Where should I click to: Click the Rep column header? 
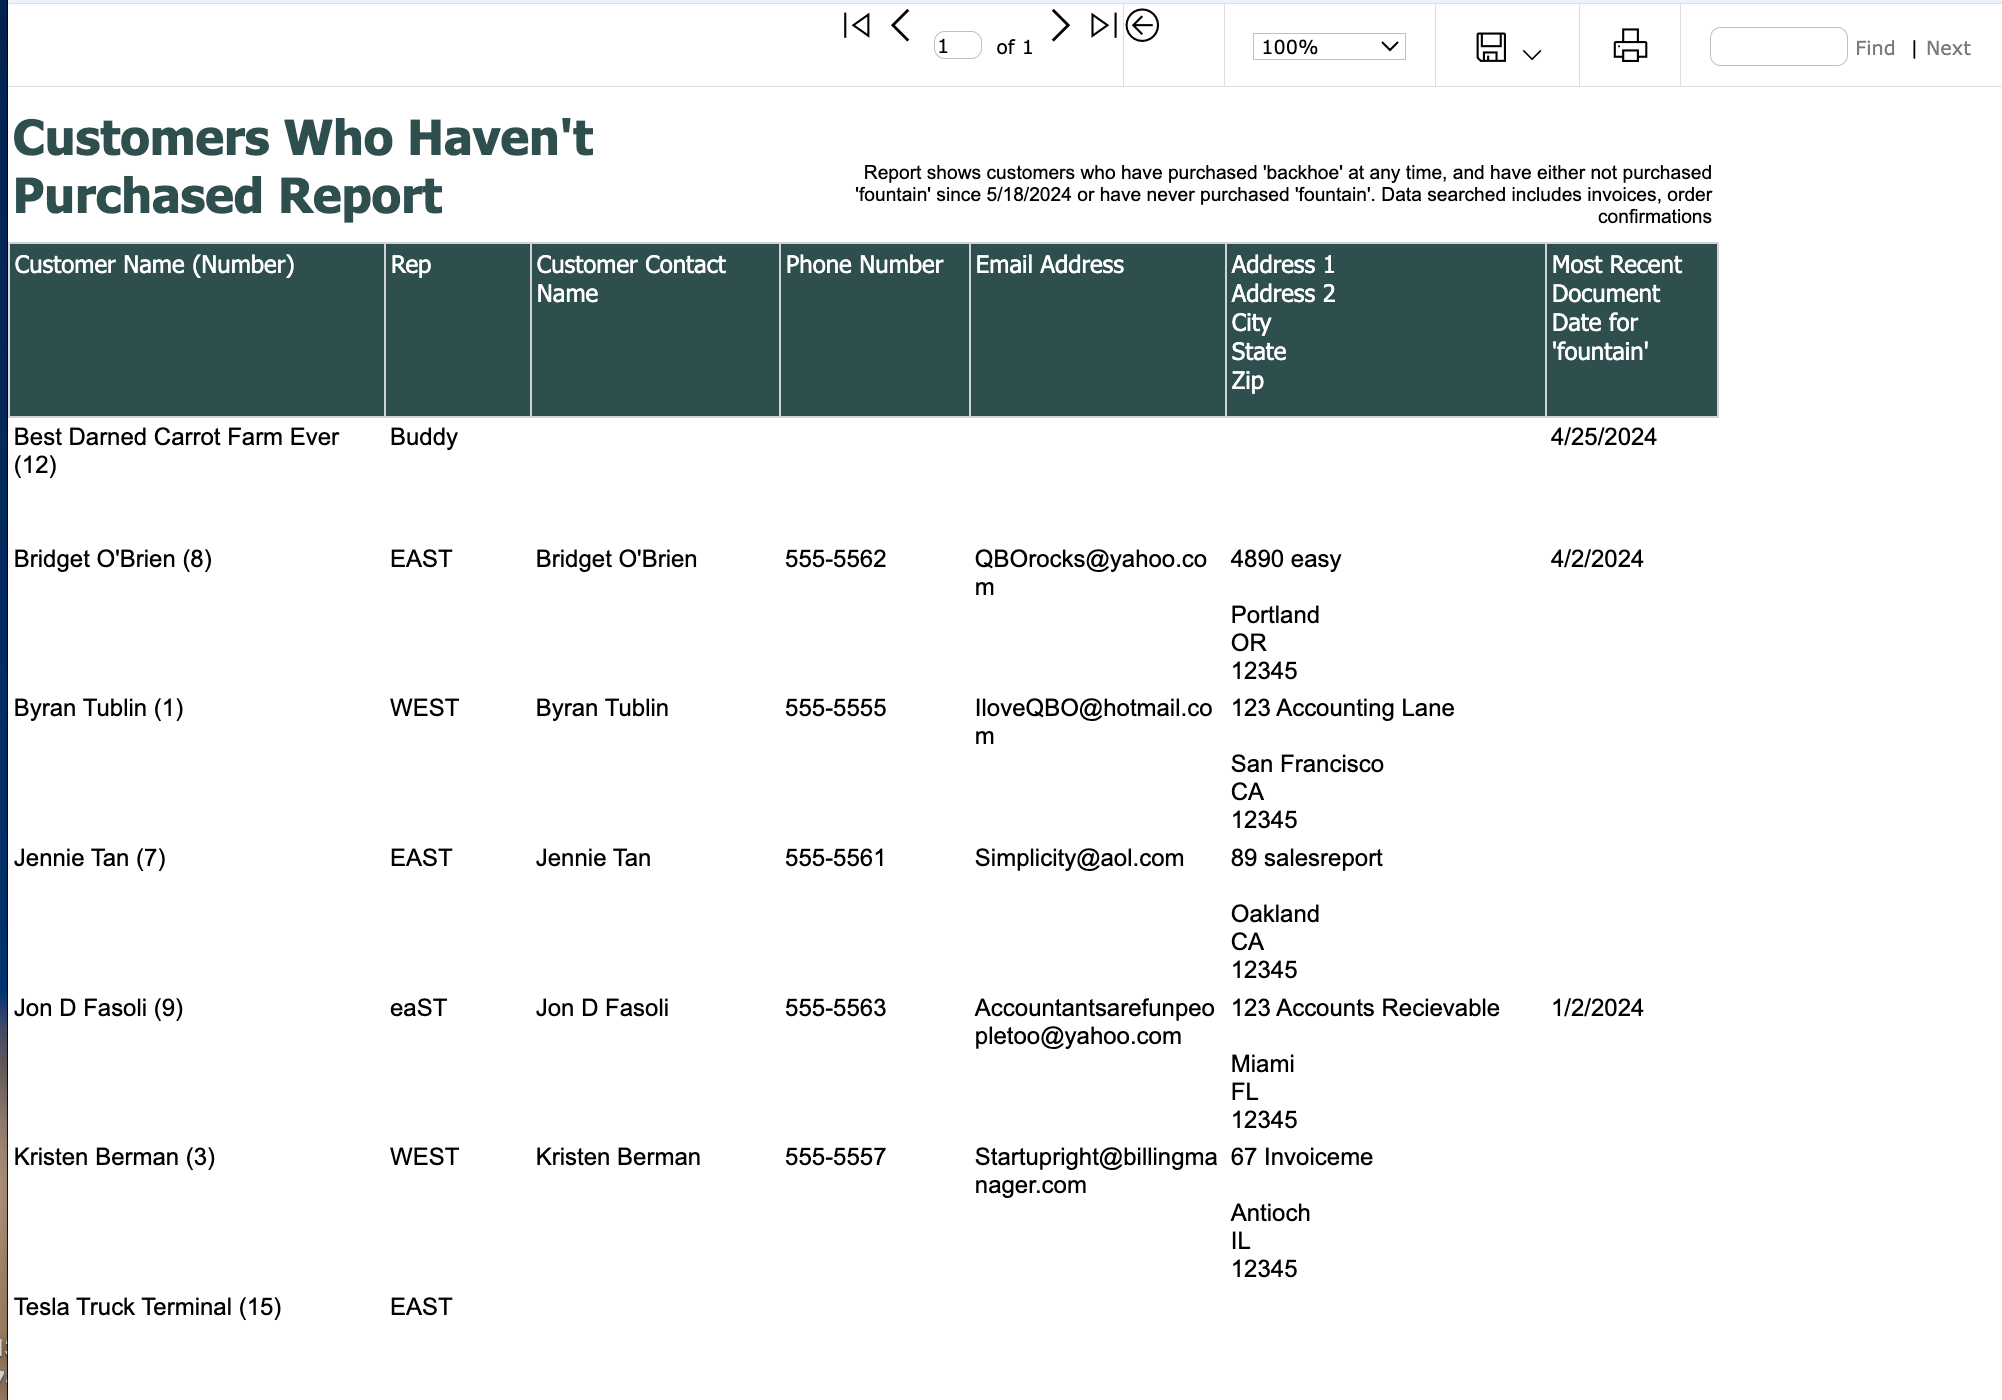(x=410, y=265)
